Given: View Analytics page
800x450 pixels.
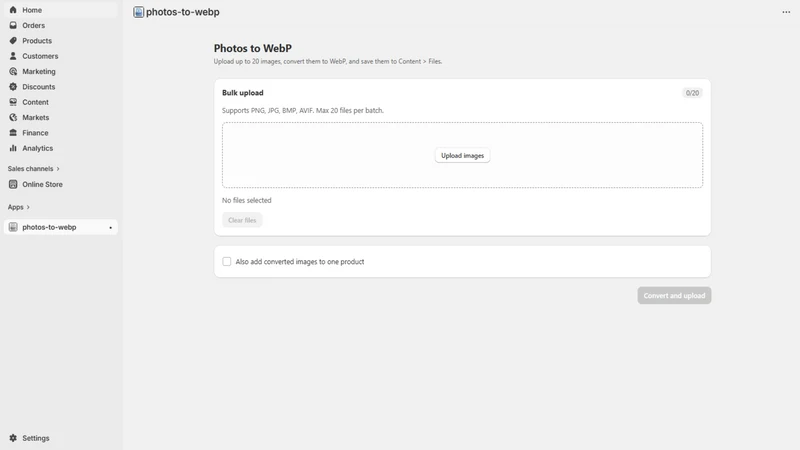Looking at the screenshot, I should (60, 147).
